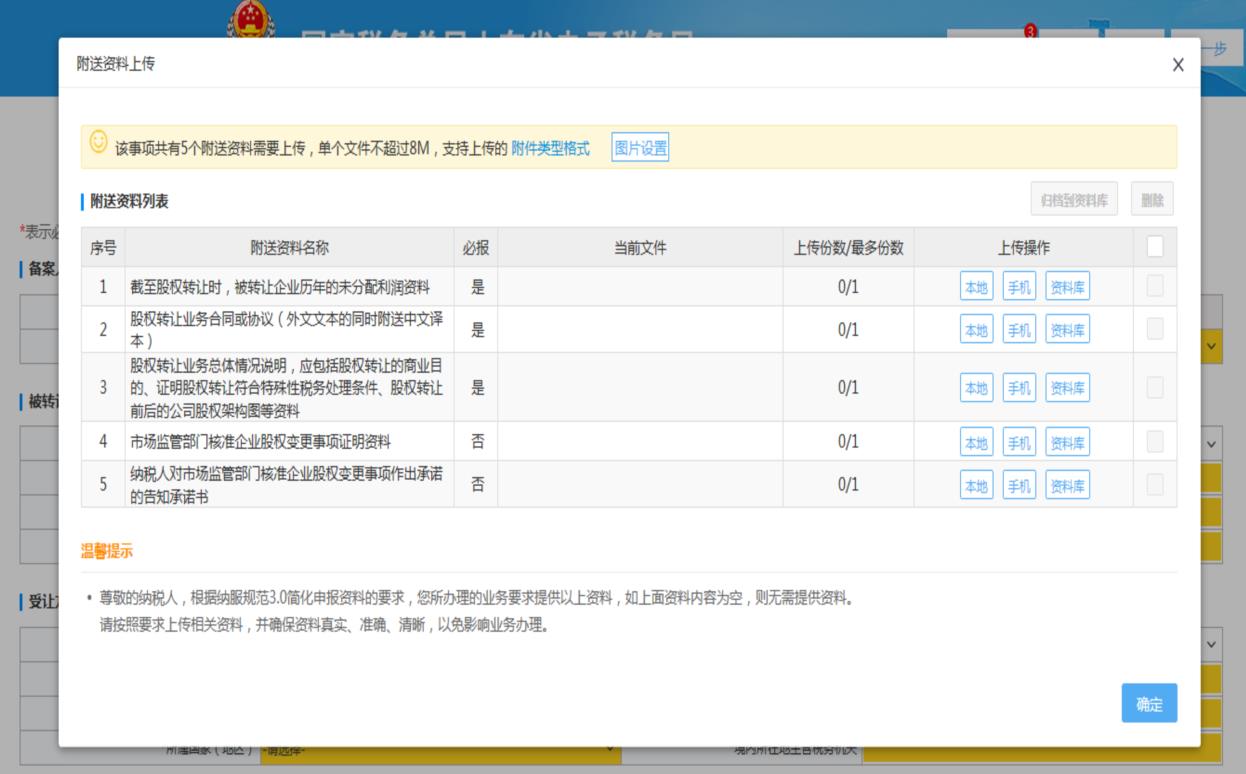The image size is (1246, 774).
Task: Click 本地 upload for row 1
Action: [976, 288]
